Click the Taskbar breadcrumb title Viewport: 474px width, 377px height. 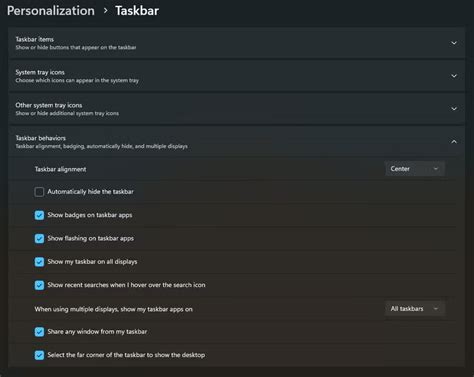tap(137, 11)
